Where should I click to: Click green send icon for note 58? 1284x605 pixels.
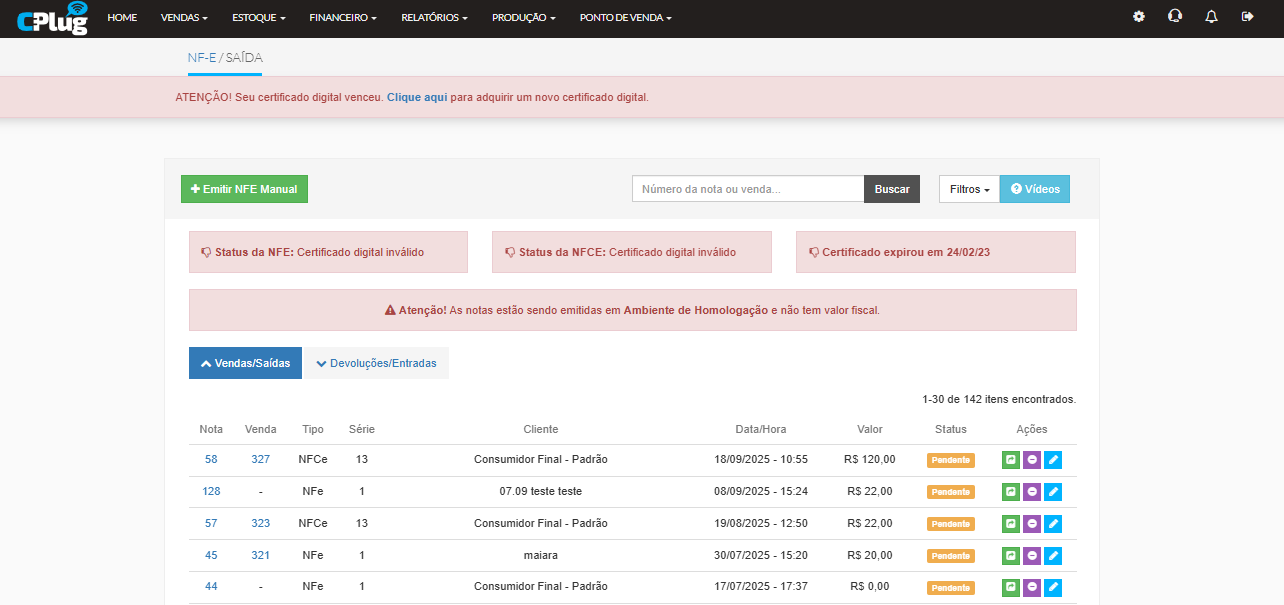point(1011,460)
